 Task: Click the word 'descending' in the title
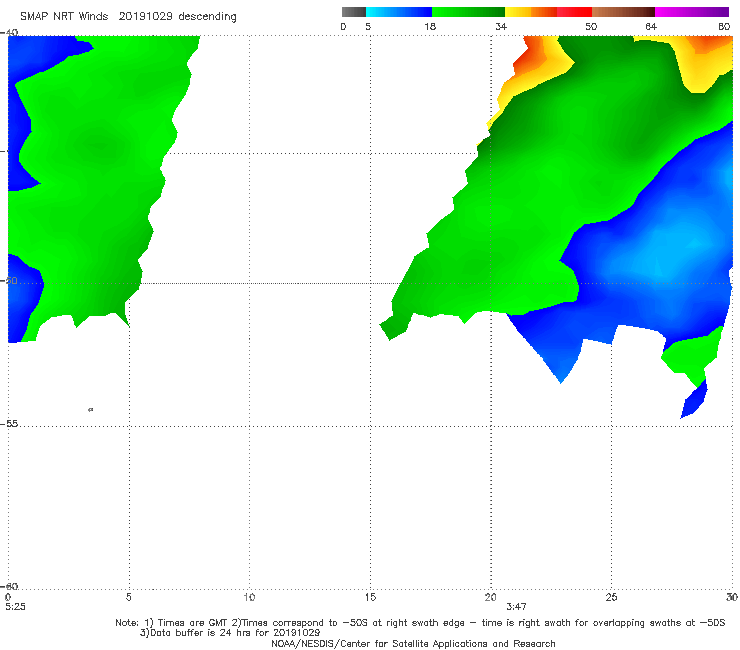(208, 17)
